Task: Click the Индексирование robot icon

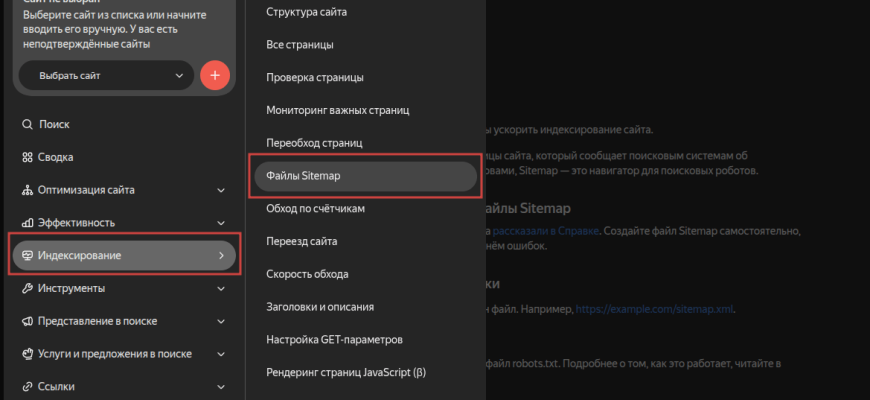Action: tap(26, 256)
